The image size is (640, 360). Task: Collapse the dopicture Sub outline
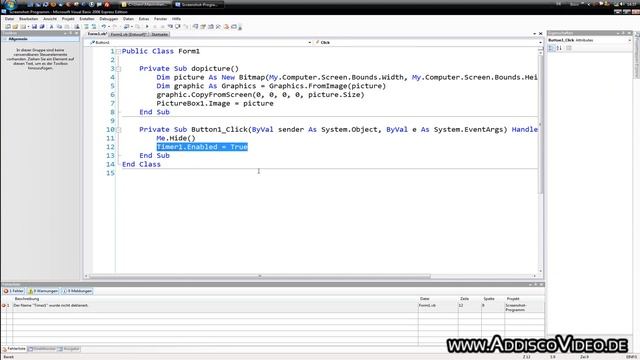click(x=118, y=69)
